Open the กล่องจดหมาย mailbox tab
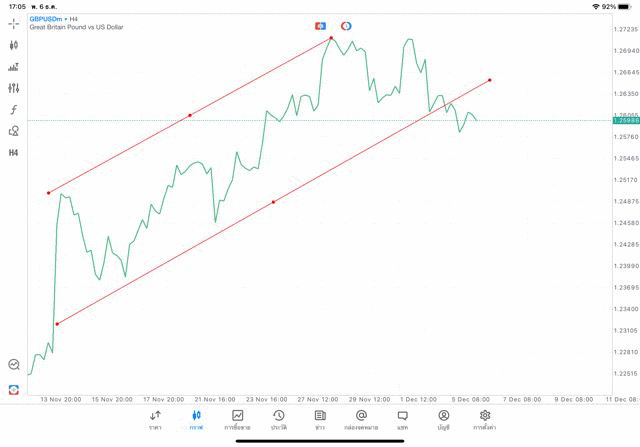This screenshot has width=640, height=447. tap(361, 420)
